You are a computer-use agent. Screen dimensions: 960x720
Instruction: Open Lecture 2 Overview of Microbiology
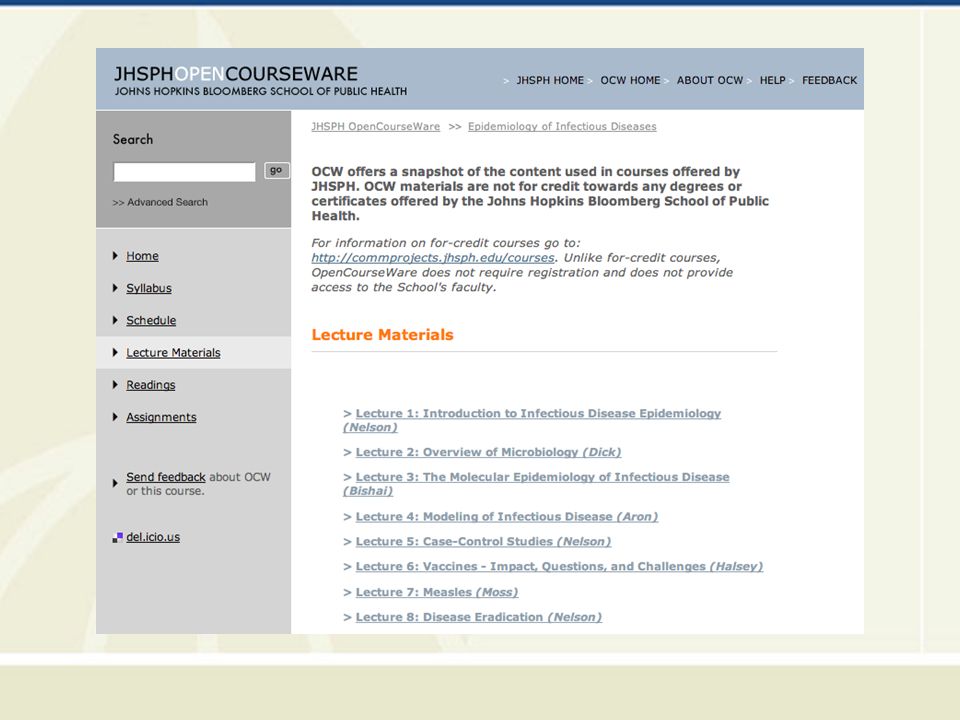(488, 452)
